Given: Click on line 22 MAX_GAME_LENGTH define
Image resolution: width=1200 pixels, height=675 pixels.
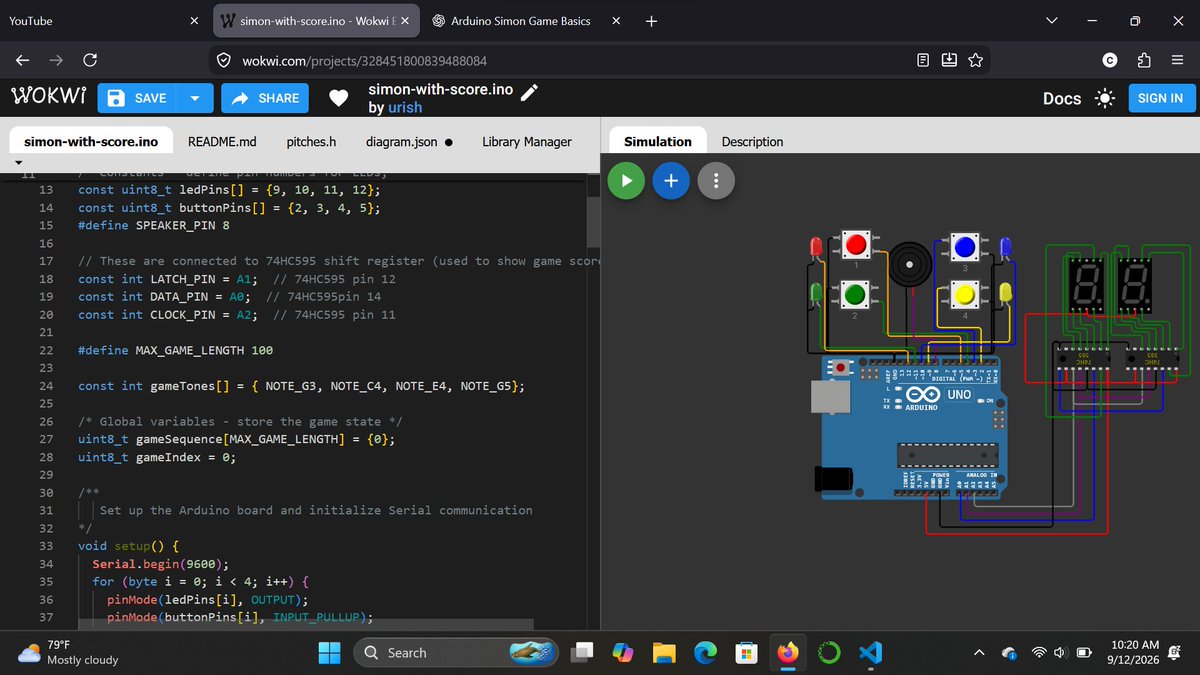Looking at the screenshot, I should click(x=175, y=350).
